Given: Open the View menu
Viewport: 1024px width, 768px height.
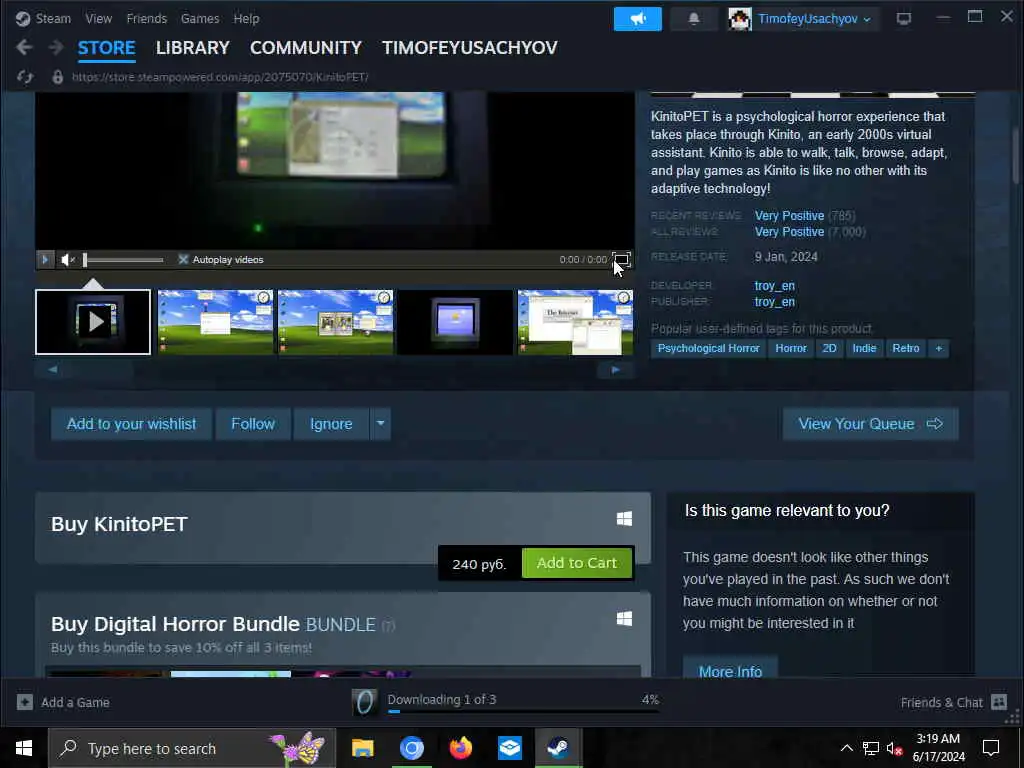Looking at the screenshot, I should [99, 18].
